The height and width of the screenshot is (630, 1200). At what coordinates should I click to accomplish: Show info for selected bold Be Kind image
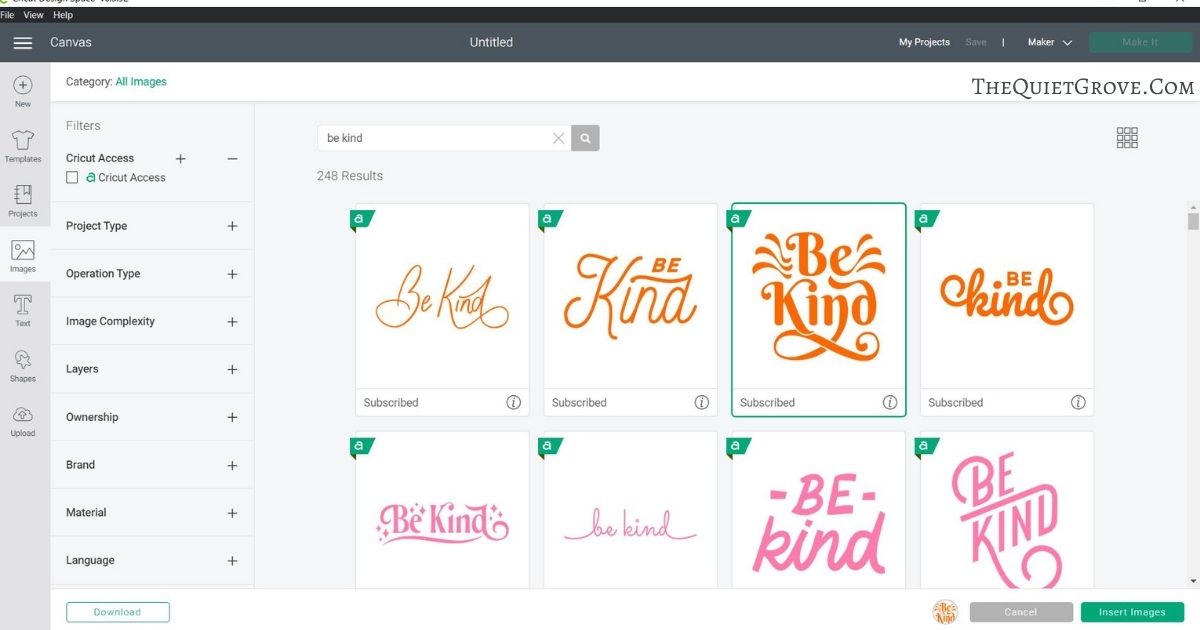890,403
